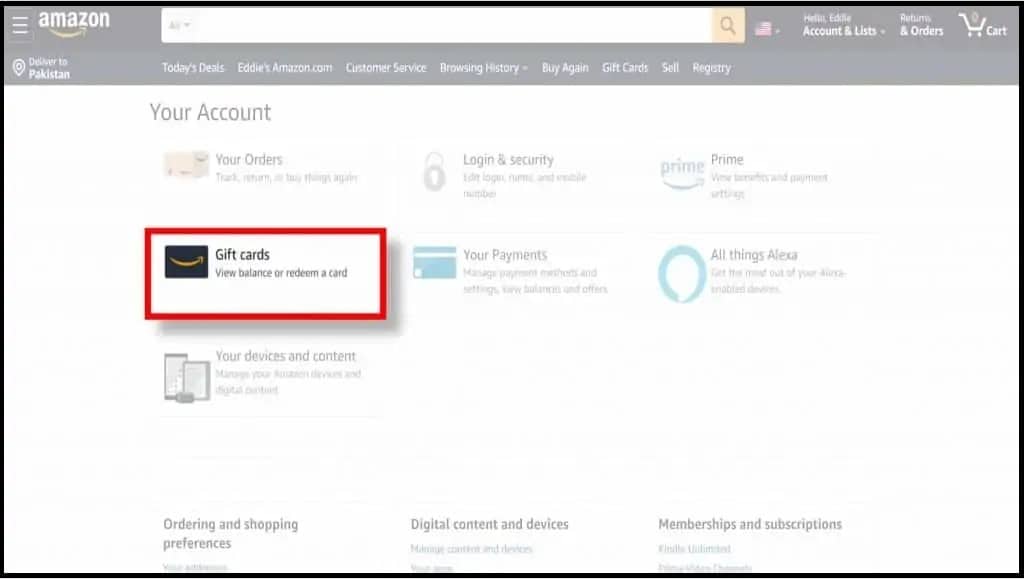Click 'View balance or redeem a card' text
This screenshot has width=1024, height=579.
tap(281, 273)
